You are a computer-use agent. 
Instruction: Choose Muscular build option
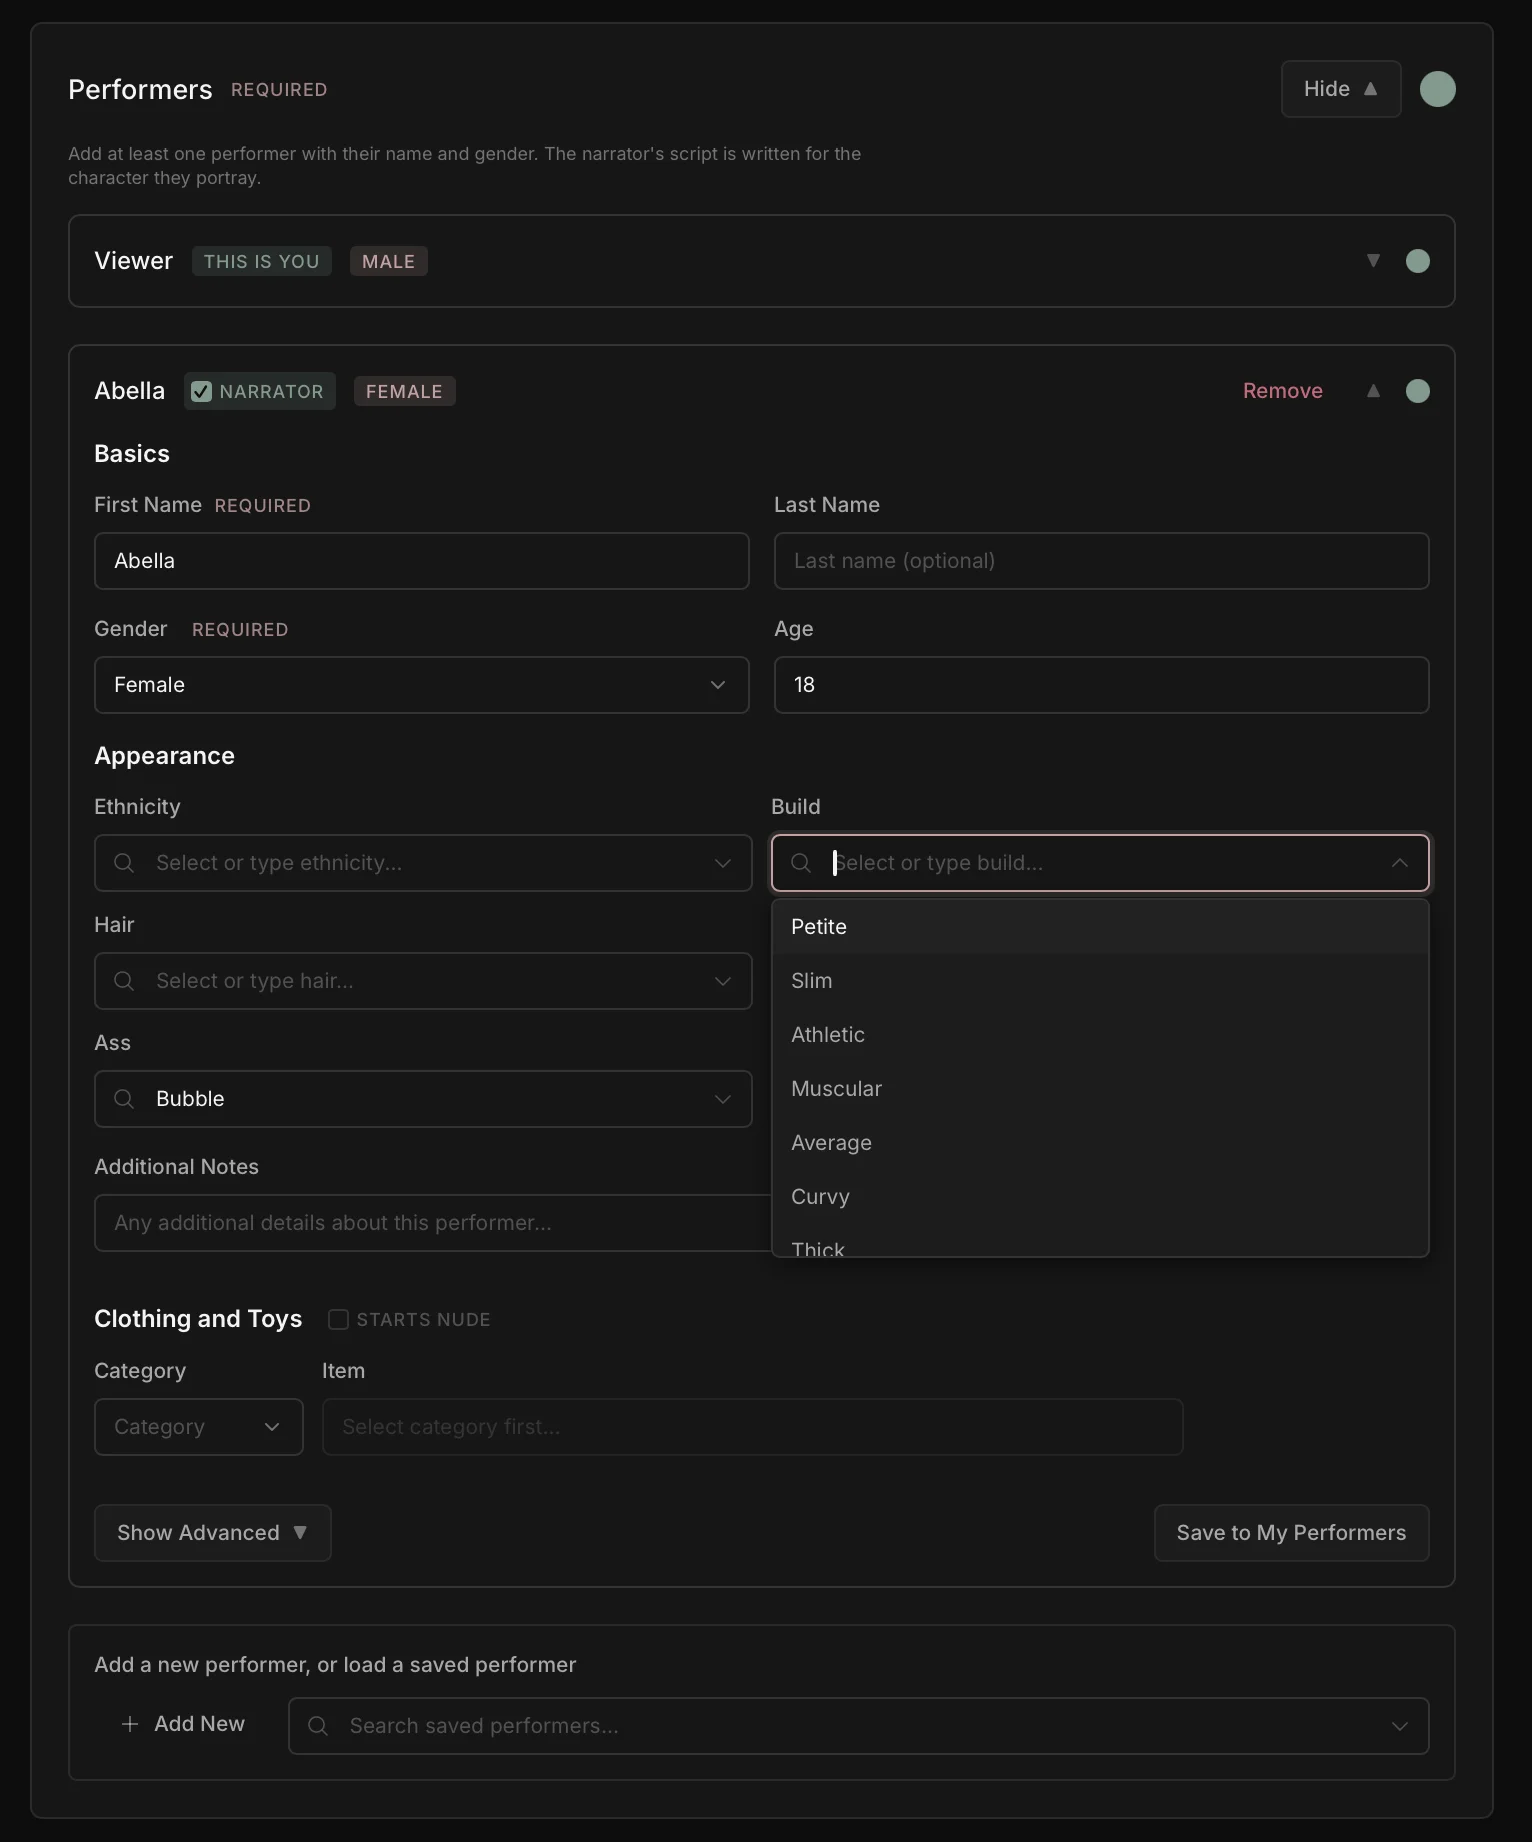pyautogui.click(x=1100, y=1089)
